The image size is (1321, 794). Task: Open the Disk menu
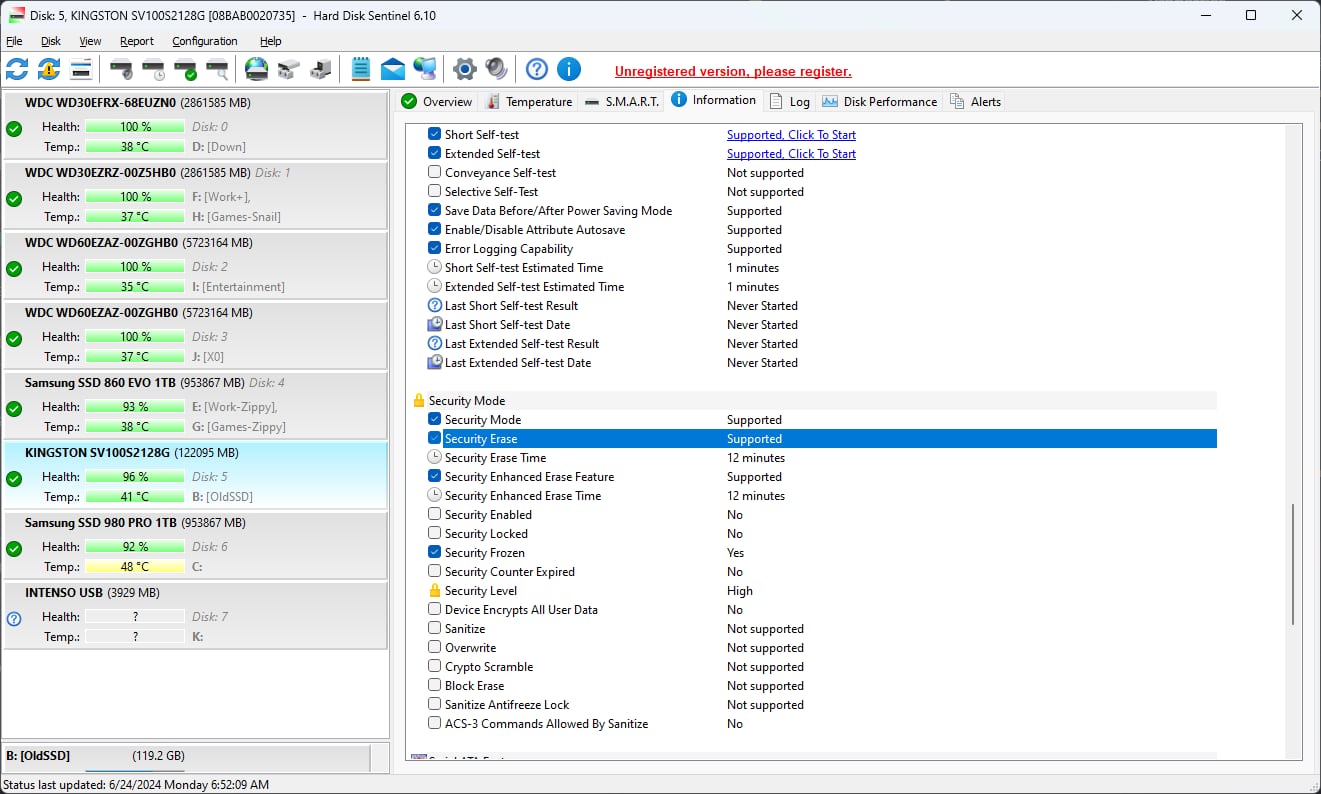pyautogui.click(x=51, y=41)
